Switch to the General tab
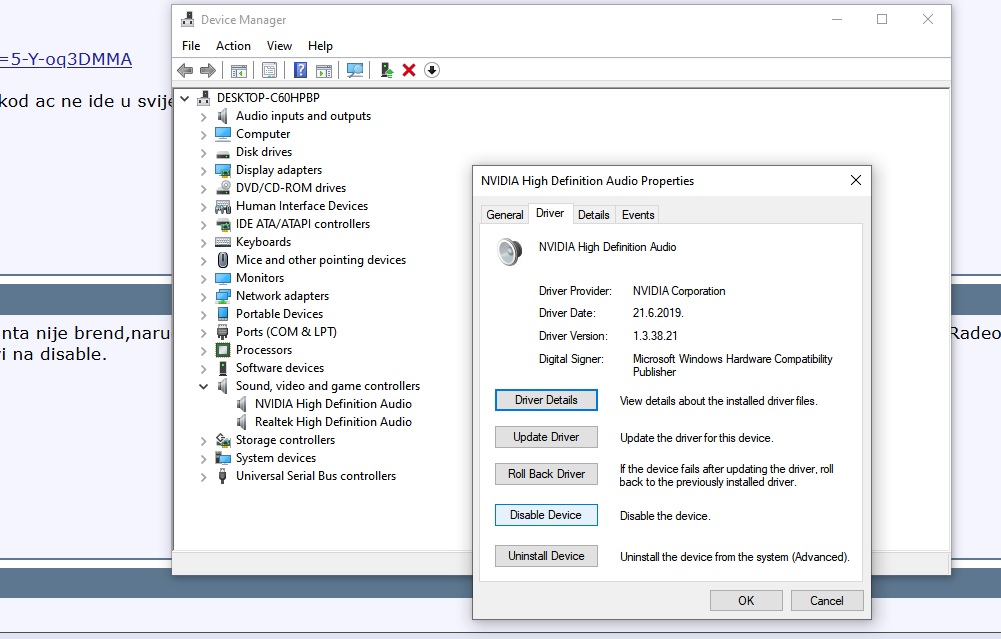This screenshot has height=639, width=1001. 504,215
